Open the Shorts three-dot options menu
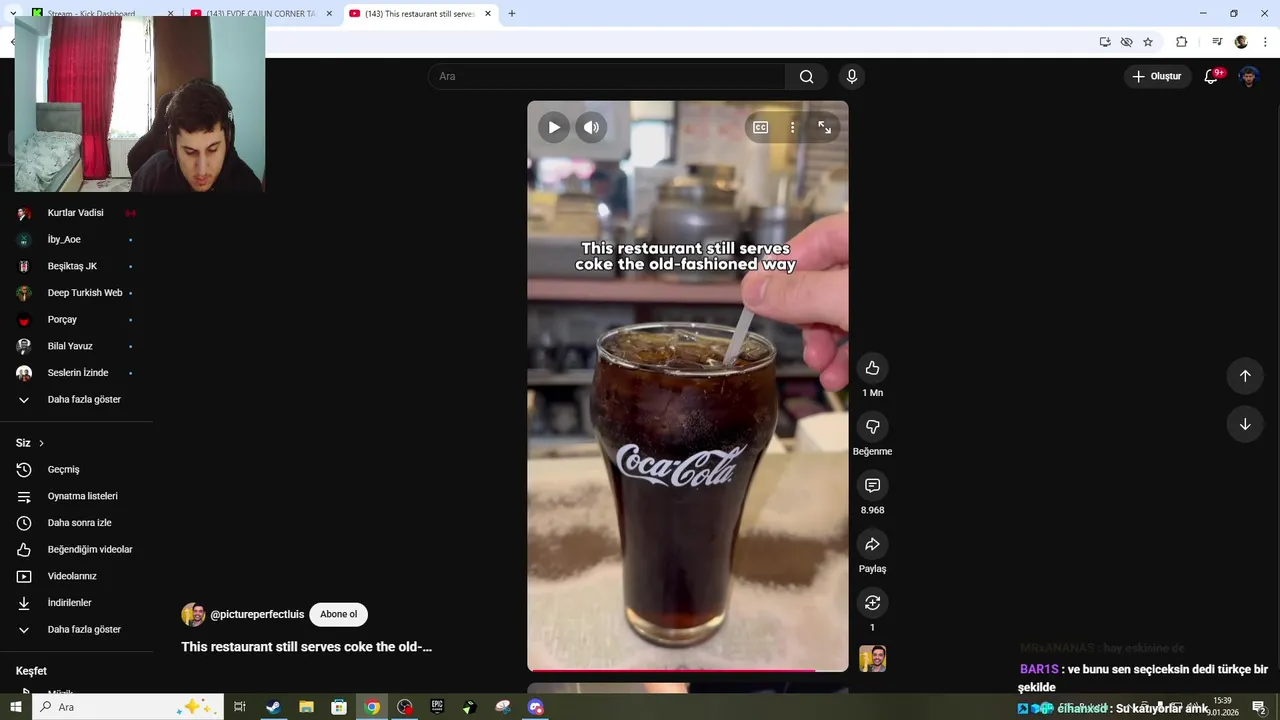Image resolution: width=1280 pixels, height=720 pixels. 792,127
